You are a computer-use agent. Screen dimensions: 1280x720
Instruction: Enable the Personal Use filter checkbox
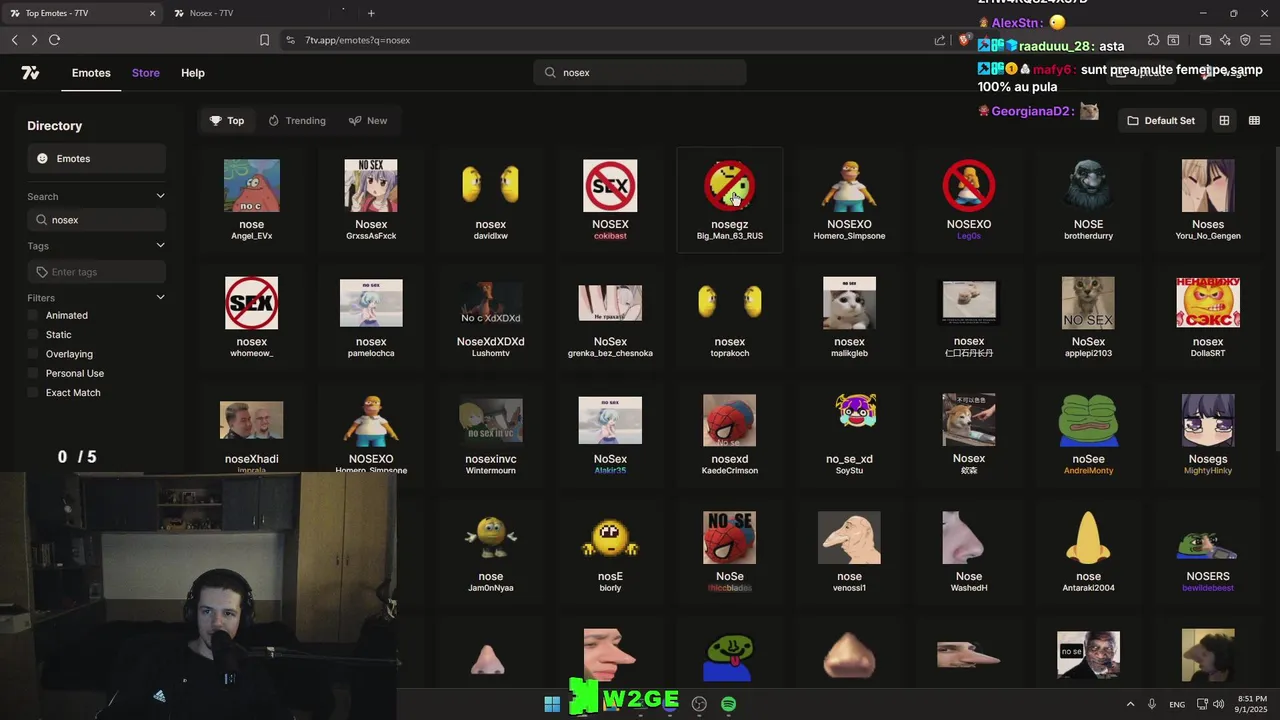coord(33,373)
